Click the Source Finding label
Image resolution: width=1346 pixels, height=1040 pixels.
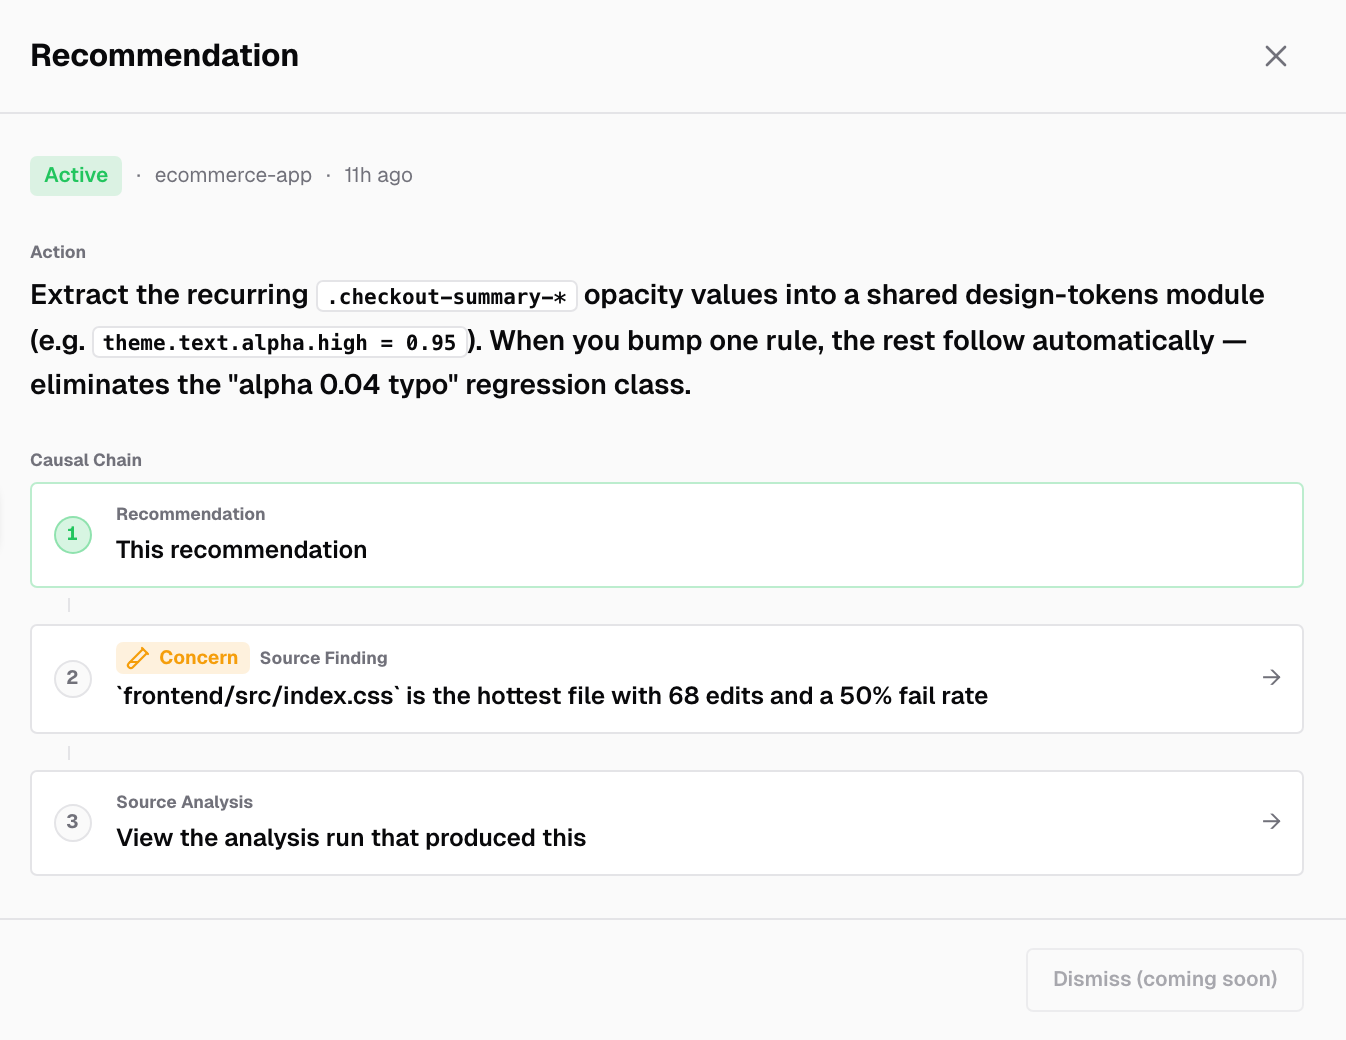click(323, 658)
